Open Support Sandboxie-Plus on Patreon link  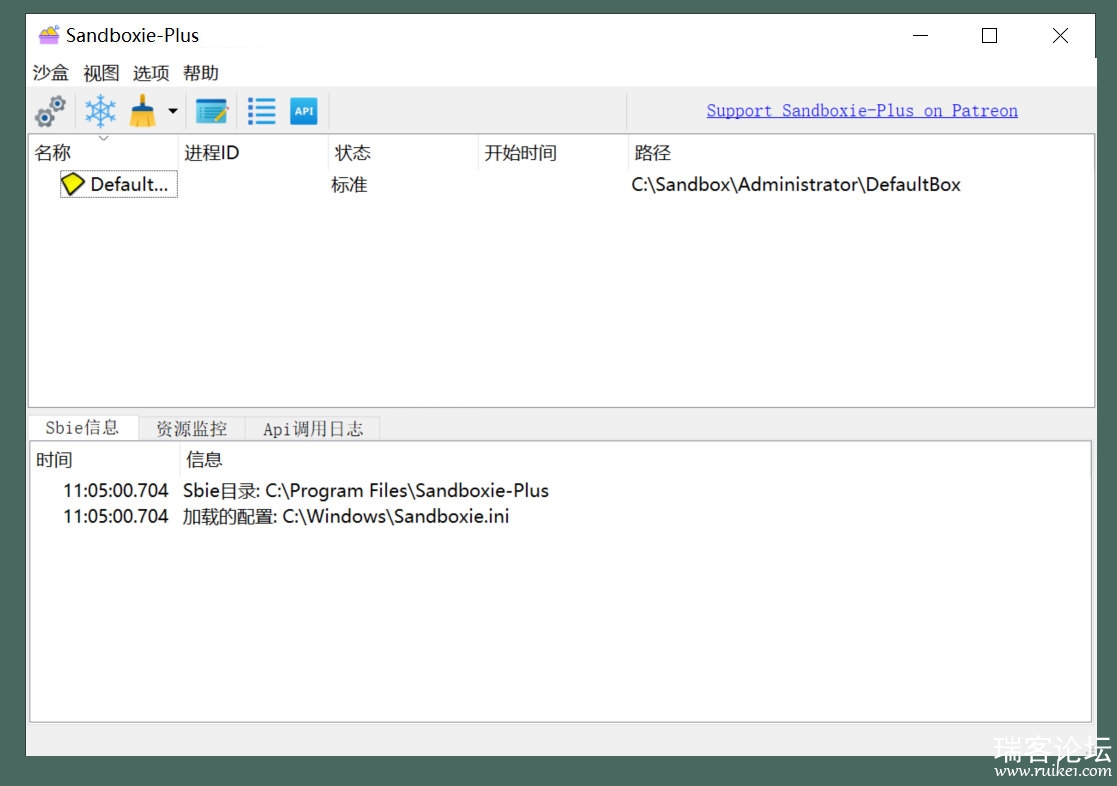[x=862, y=110]
